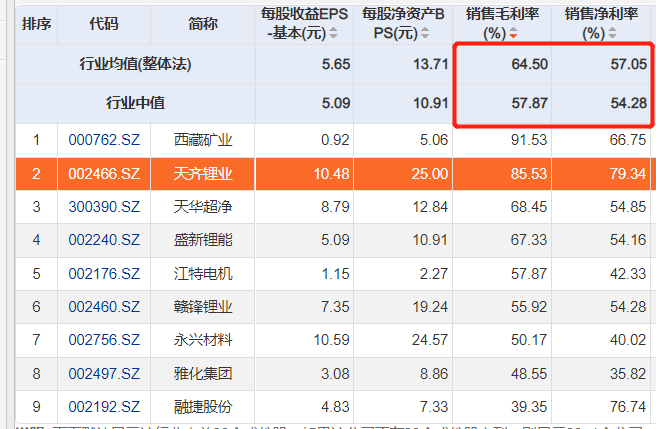
Task: Open 002192.SZ stock code link
Action: pos(104,406)
